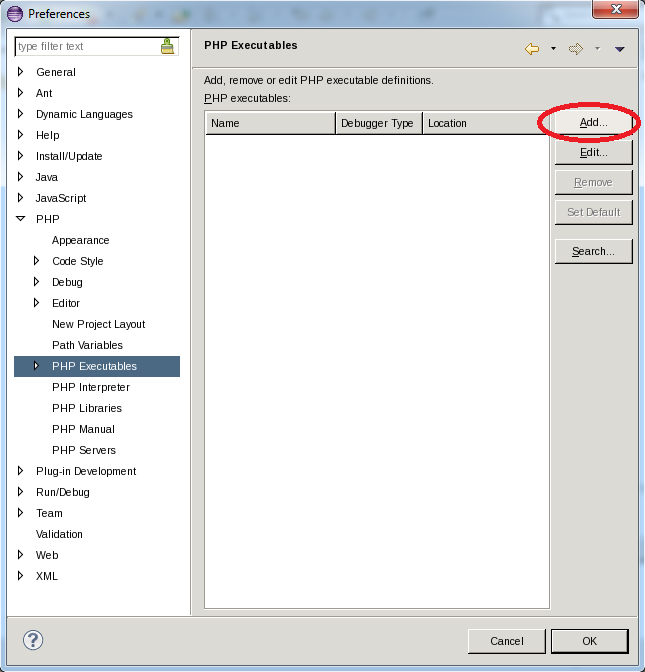Expand the Ant tree node
The width and height of the screenshot is (645, 672).
[20, 93]
